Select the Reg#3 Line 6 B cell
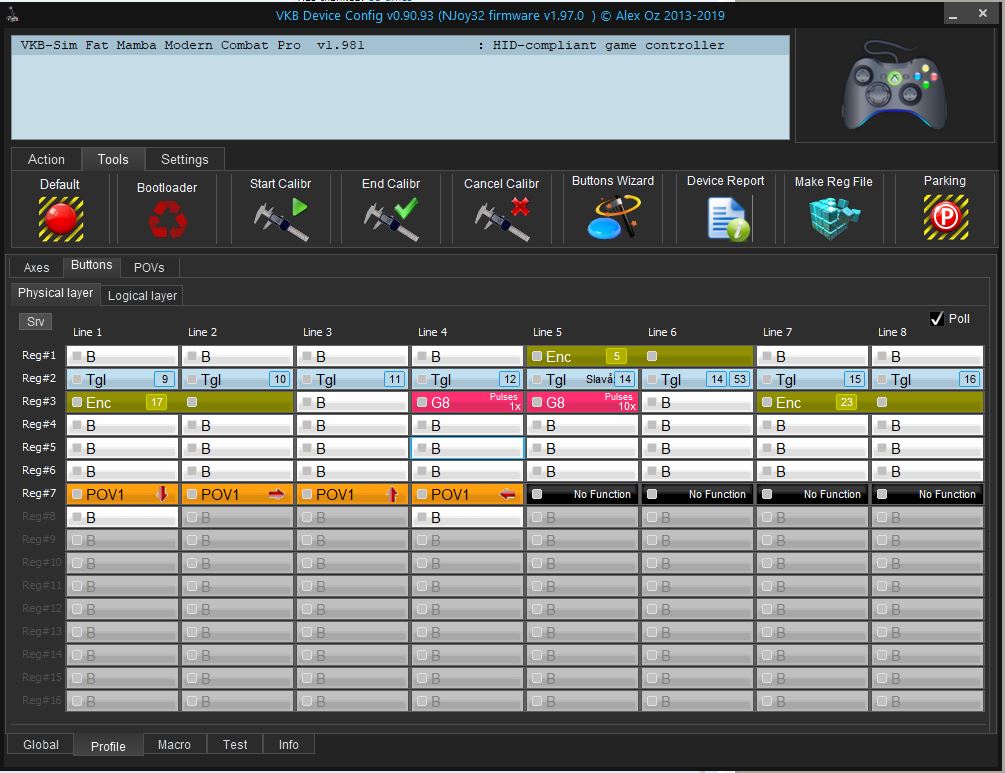 click(x=697, y=402)
